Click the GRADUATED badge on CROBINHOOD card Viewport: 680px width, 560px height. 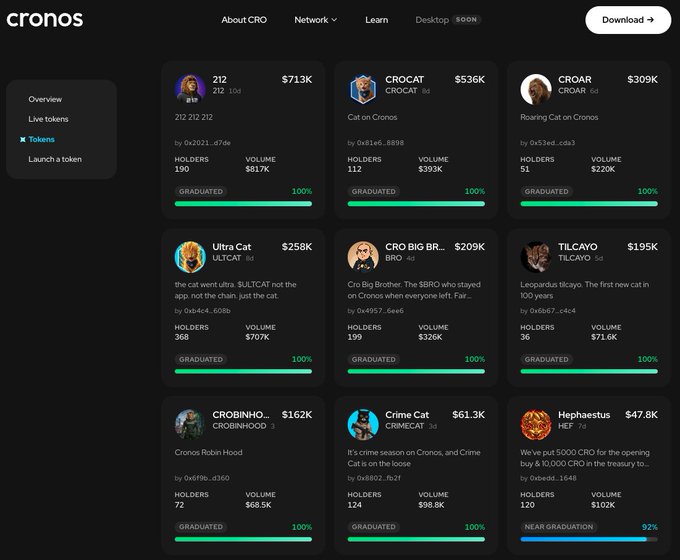[x=201, y=527]
